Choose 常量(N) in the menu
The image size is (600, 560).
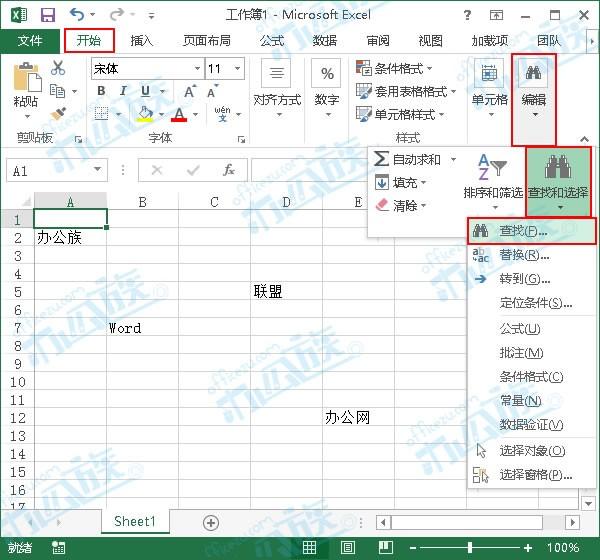pyautogui.click(x=532, y=401)
